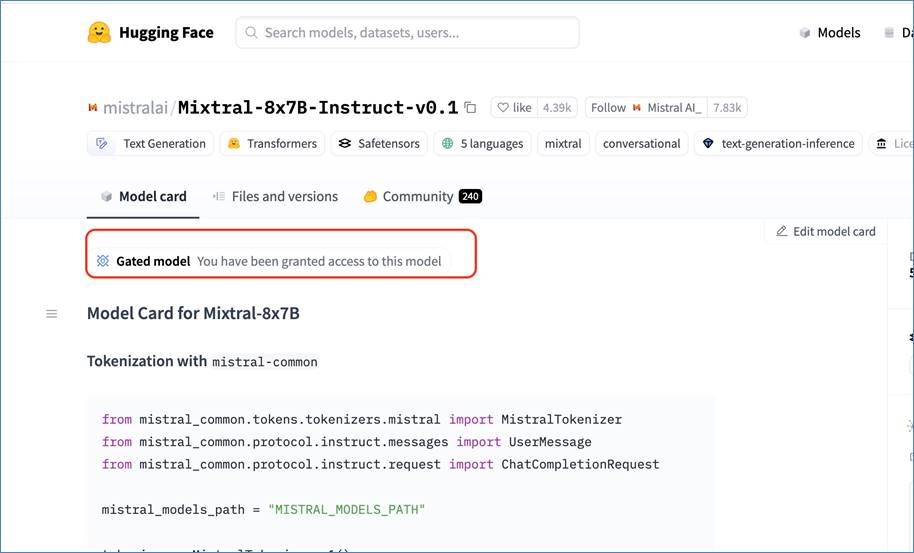Open the 5 languages tag
Screen dimensions: 914x553
click(482, 143)
